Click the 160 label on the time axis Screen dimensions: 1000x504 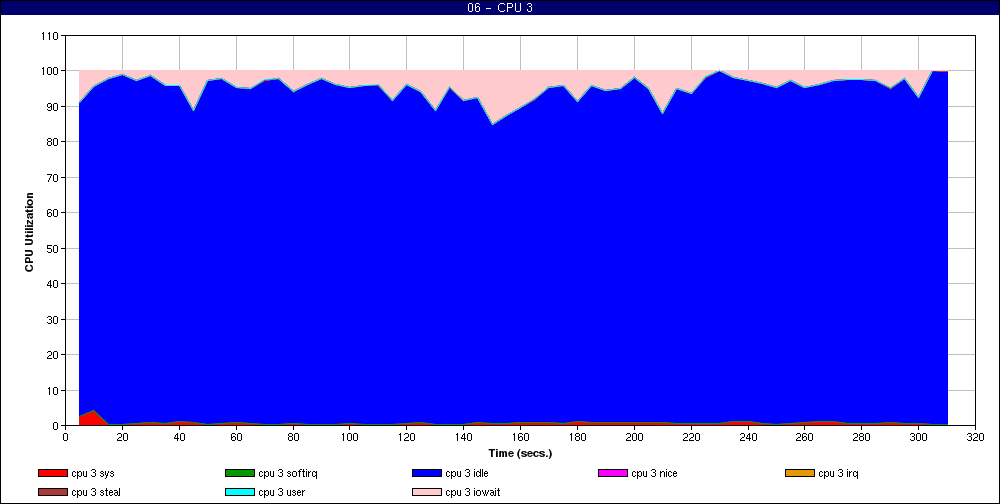coord(520,437)
